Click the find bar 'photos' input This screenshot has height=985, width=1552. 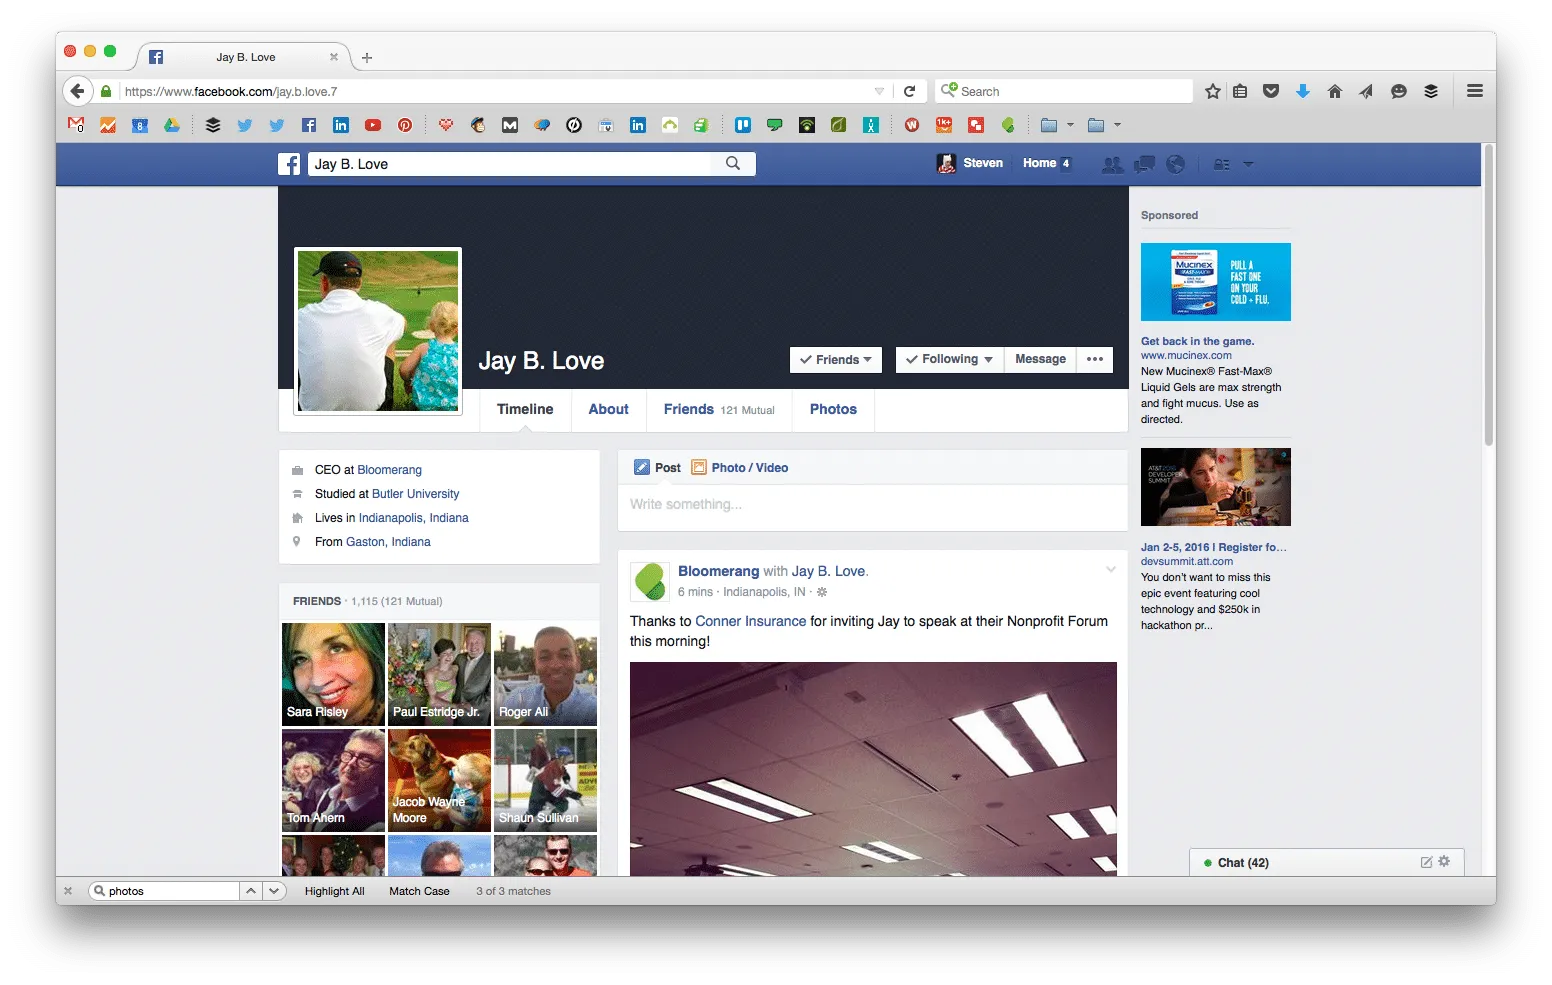(x=164, y=891)
